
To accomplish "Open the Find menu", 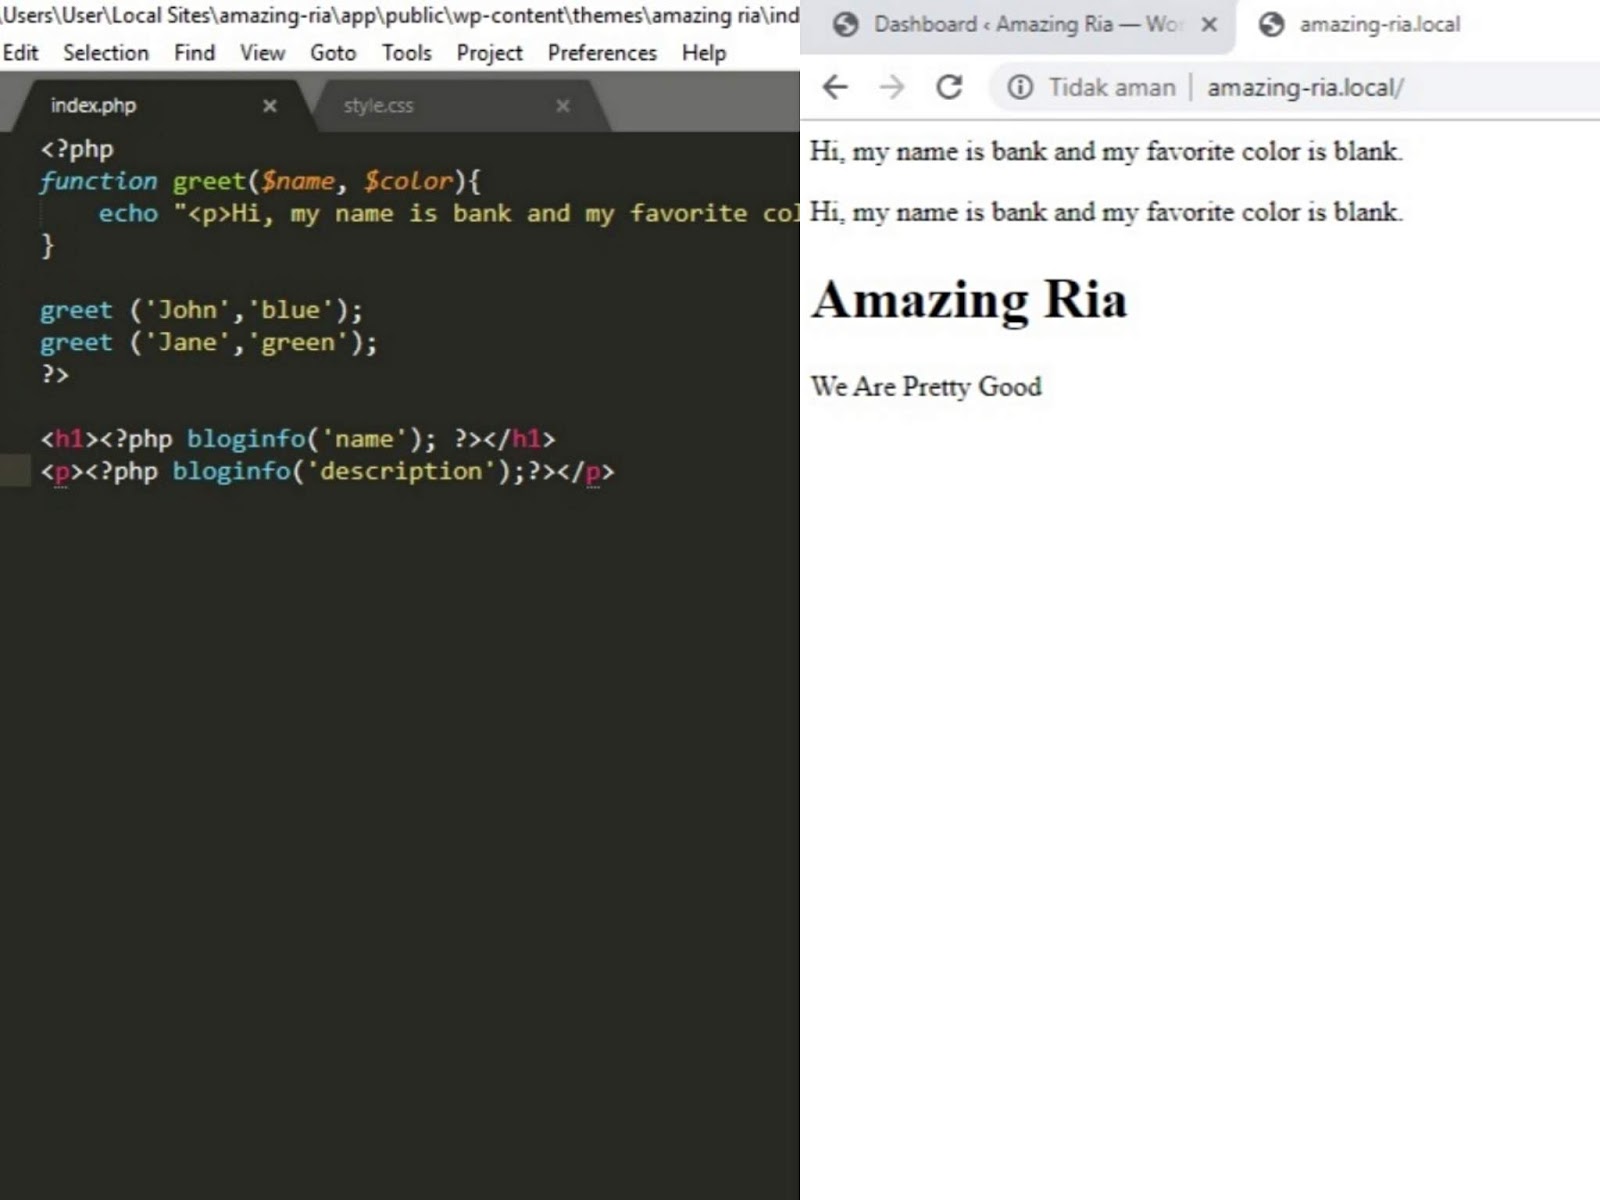I will tap(194, 53).
